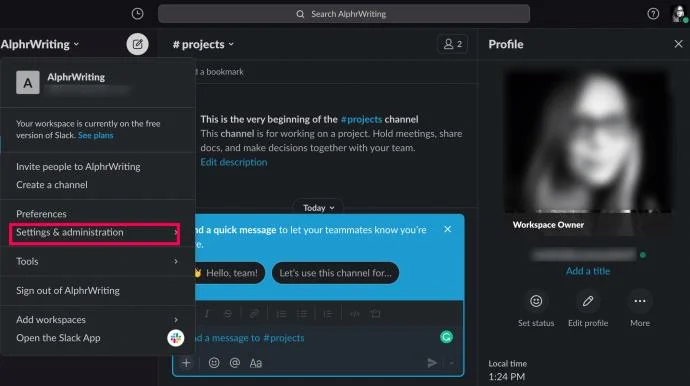Click the user avatar in top corner
The width and height of the screenshot is (690, 386).
pyautogui.click(x=680, y=14)
